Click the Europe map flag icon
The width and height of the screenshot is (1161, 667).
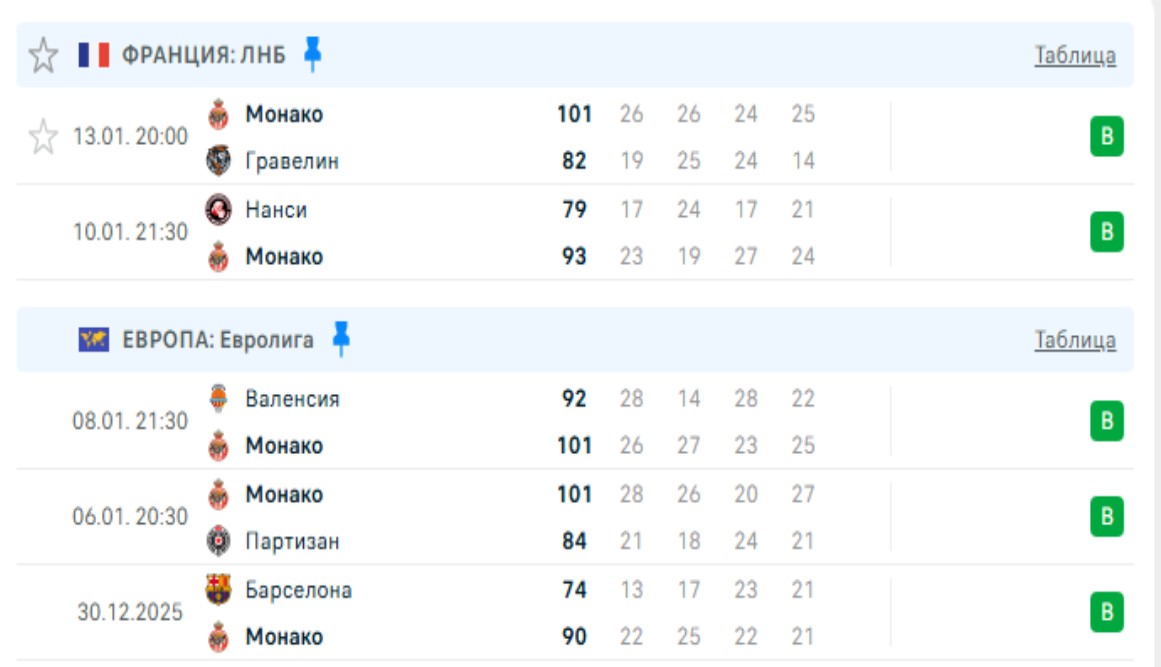point(94,340)
